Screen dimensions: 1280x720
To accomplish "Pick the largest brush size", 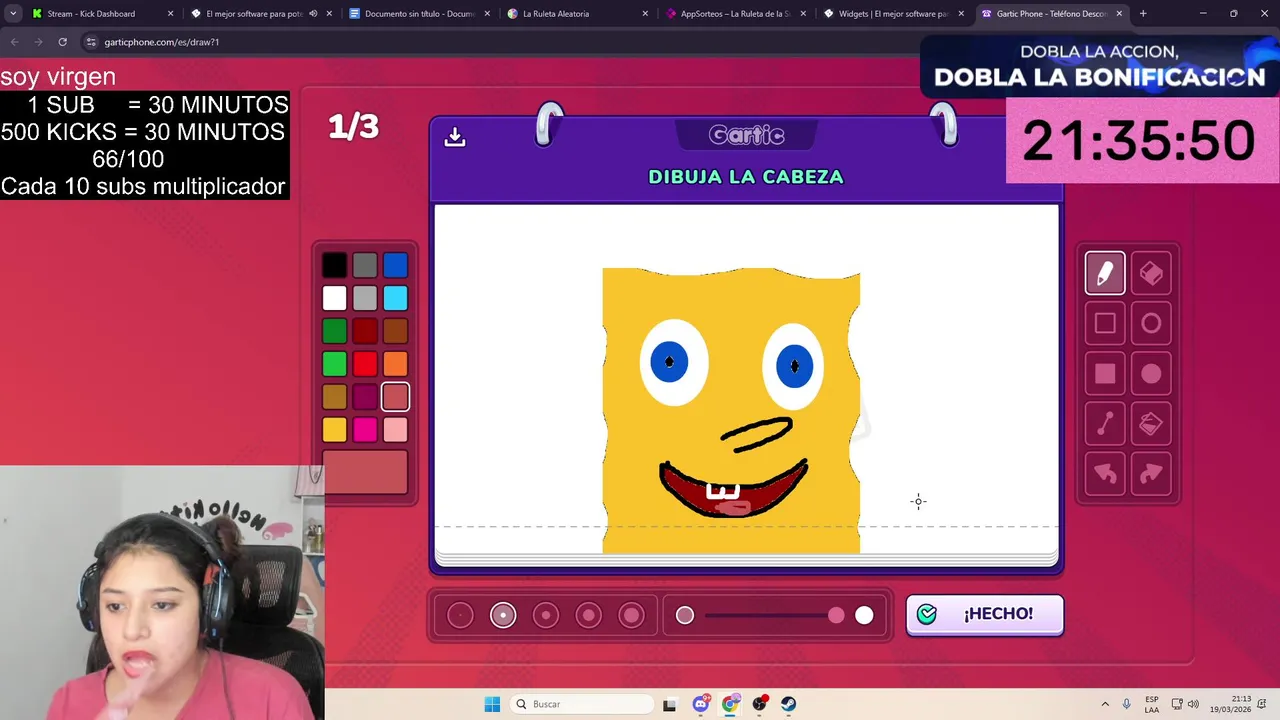I will (x=632, y=615).
